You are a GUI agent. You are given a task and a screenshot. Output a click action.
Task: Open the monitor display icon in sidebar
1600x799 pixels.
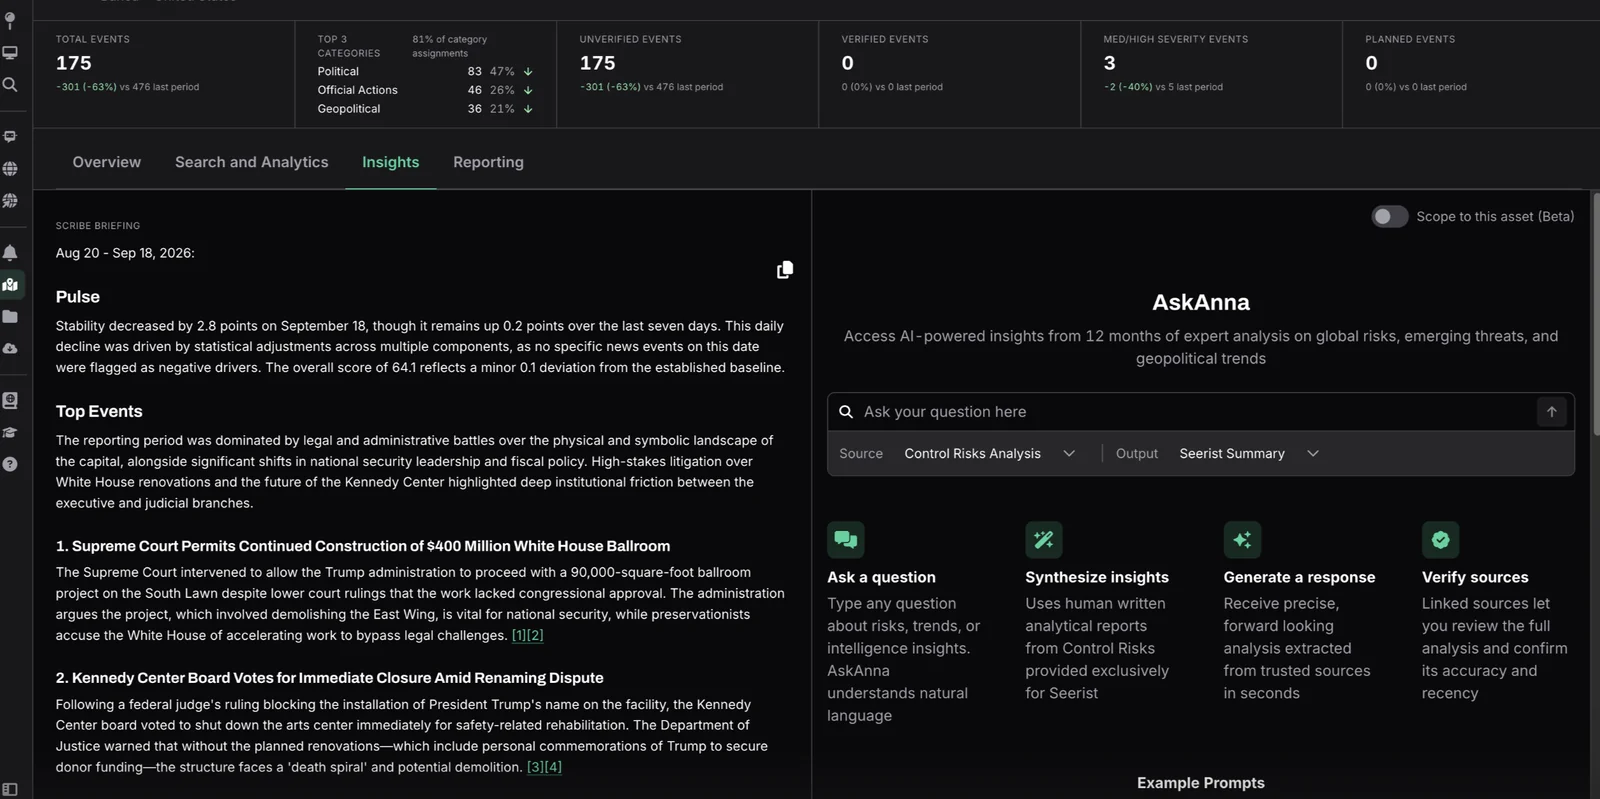coord(10,52)
